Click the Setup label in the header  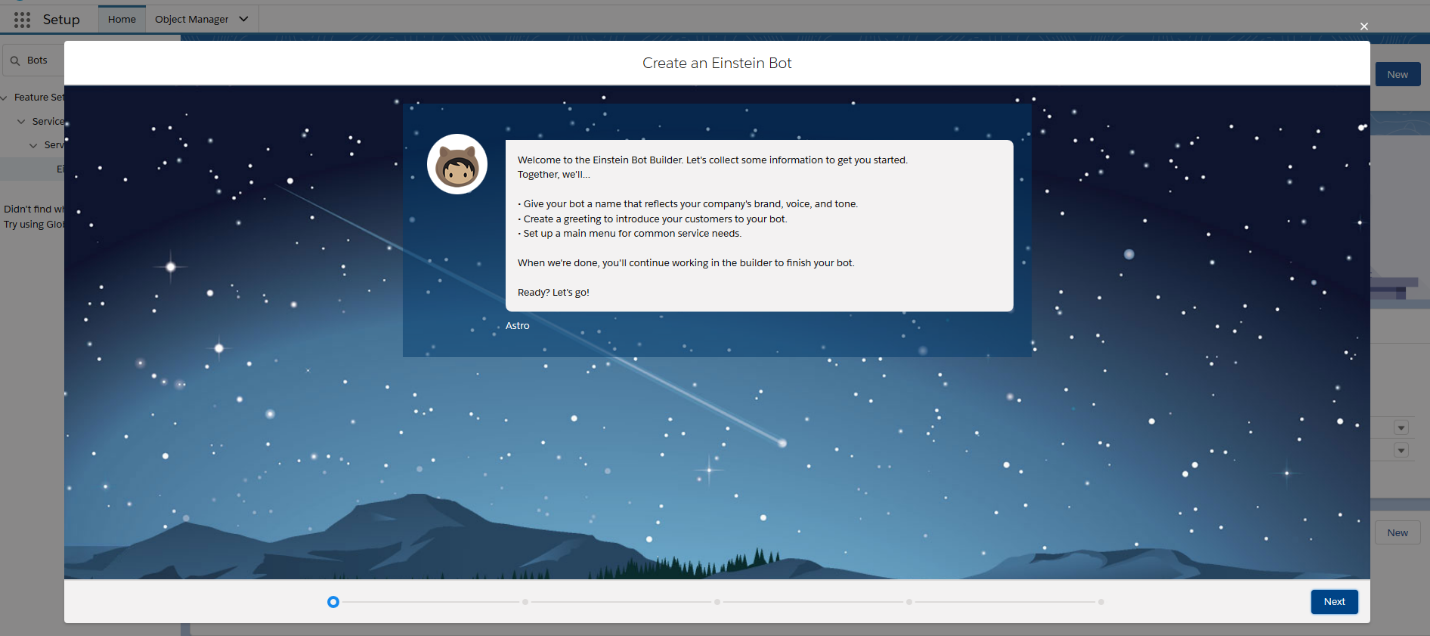61,19
